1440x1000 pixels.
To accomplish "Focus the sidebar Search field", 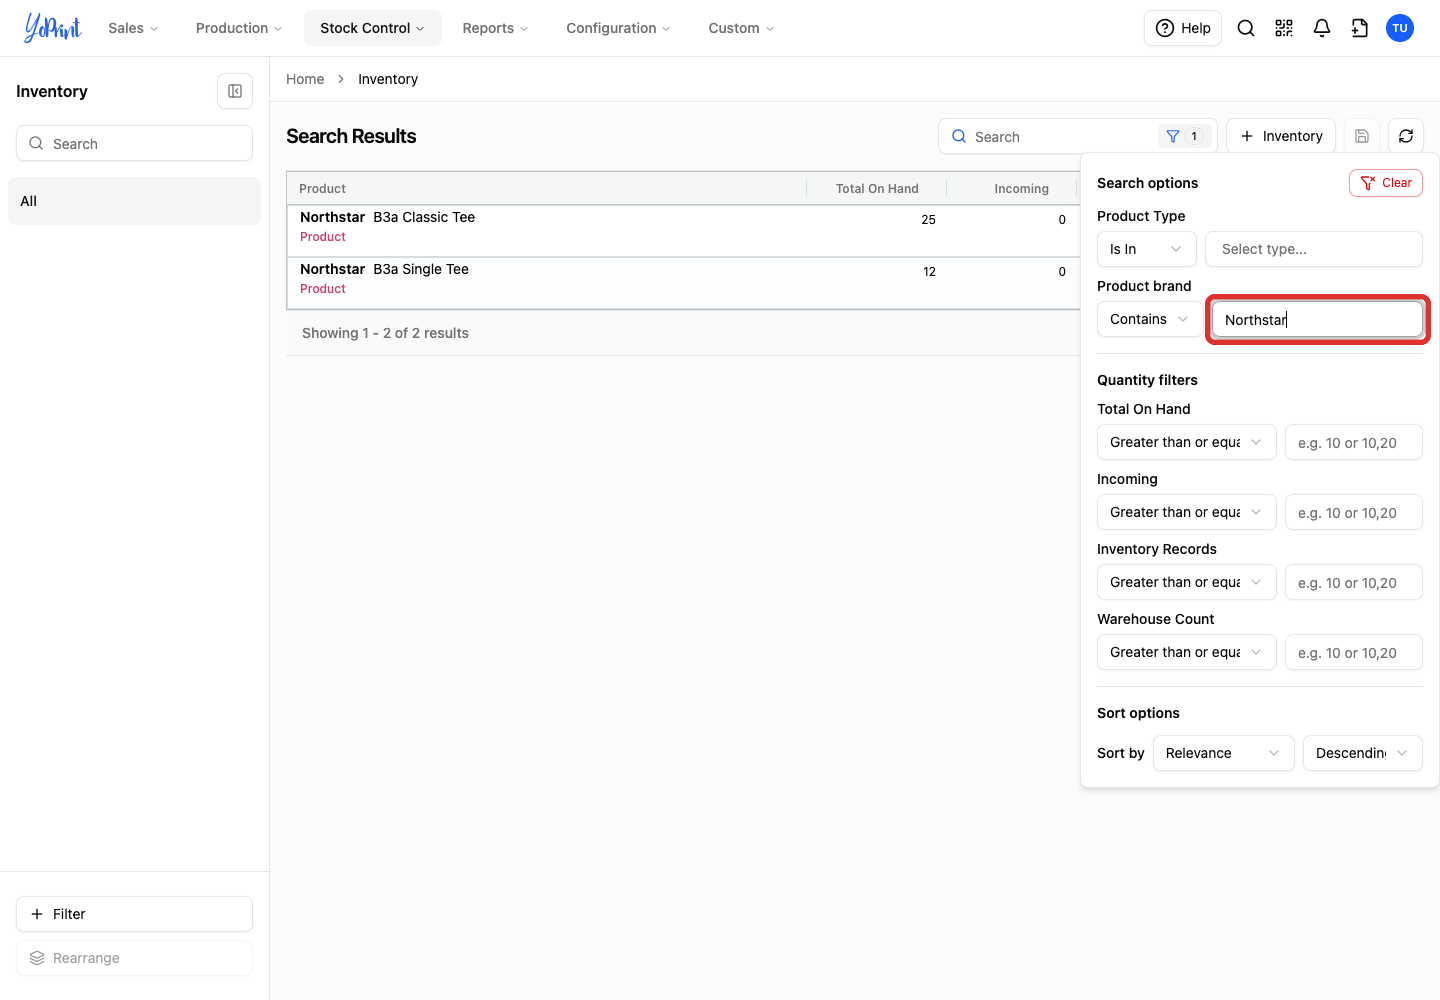I will coord(134,143).
